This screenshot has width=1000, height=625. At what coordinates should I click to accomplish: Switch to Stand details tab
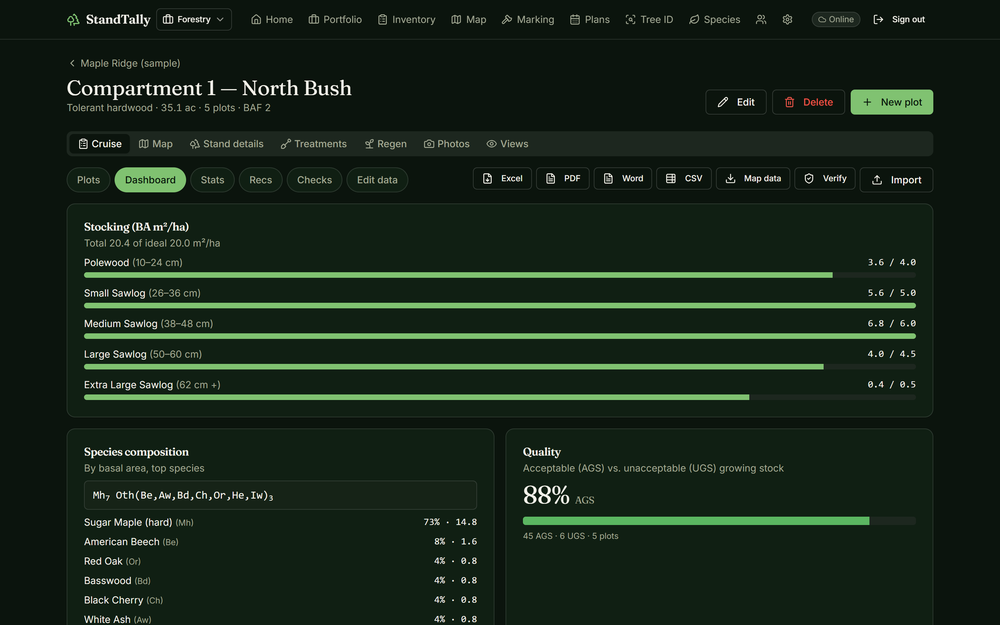pos(226,144)
